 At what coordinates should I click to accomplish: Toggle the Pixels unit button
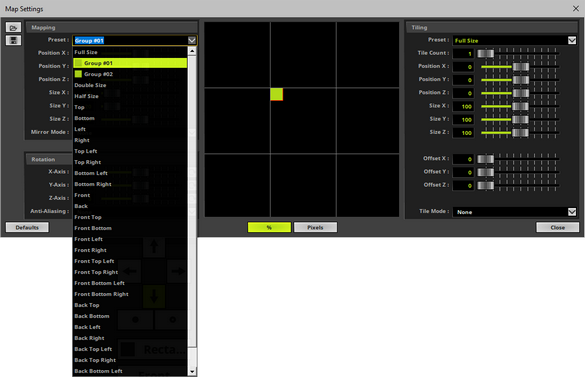(x=315, y=227)
